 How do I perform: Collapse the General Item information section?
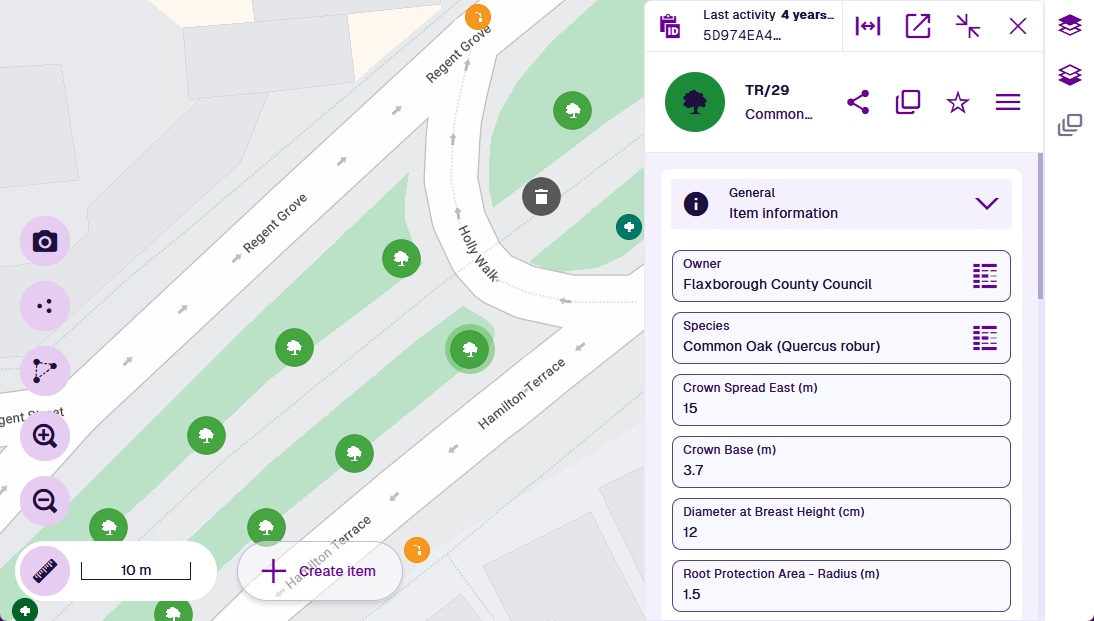click(x=987, y=203)
